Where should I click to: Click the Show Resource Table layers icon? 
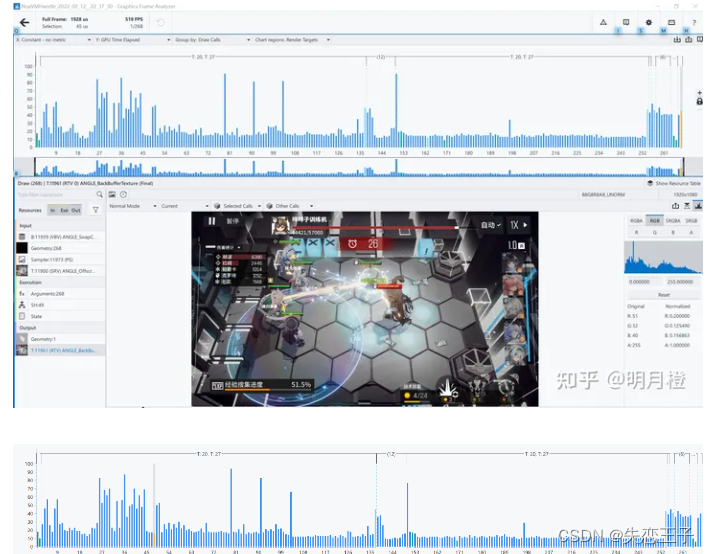650,183
